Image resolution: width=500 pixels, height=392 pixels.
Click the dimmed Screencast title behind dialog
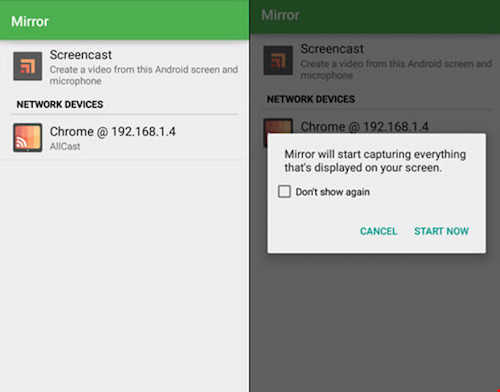tap(332, 49)
